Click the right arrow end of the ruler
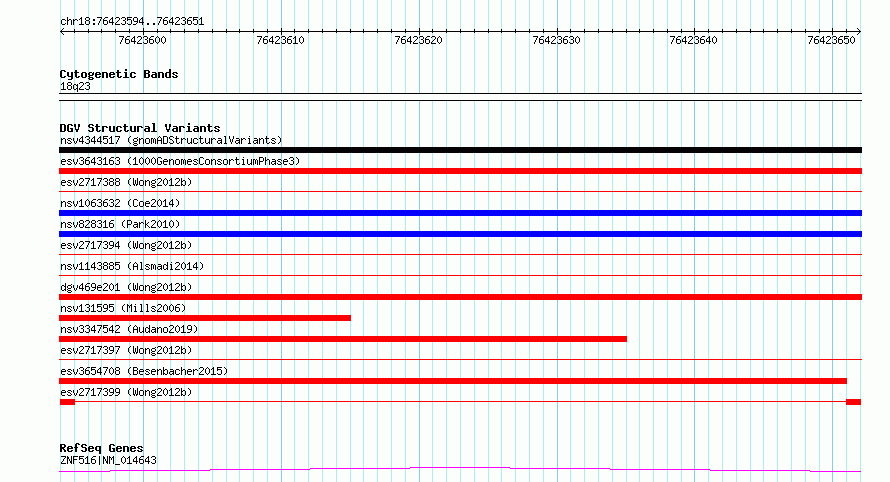This screenshot has height=482, width=890. pos(859,31)
